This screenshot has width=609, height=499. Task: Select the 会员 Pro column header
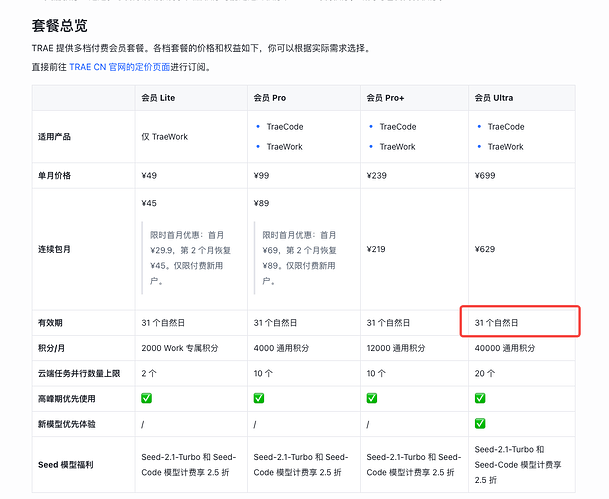pyautogui.click(x=270, y=98)
